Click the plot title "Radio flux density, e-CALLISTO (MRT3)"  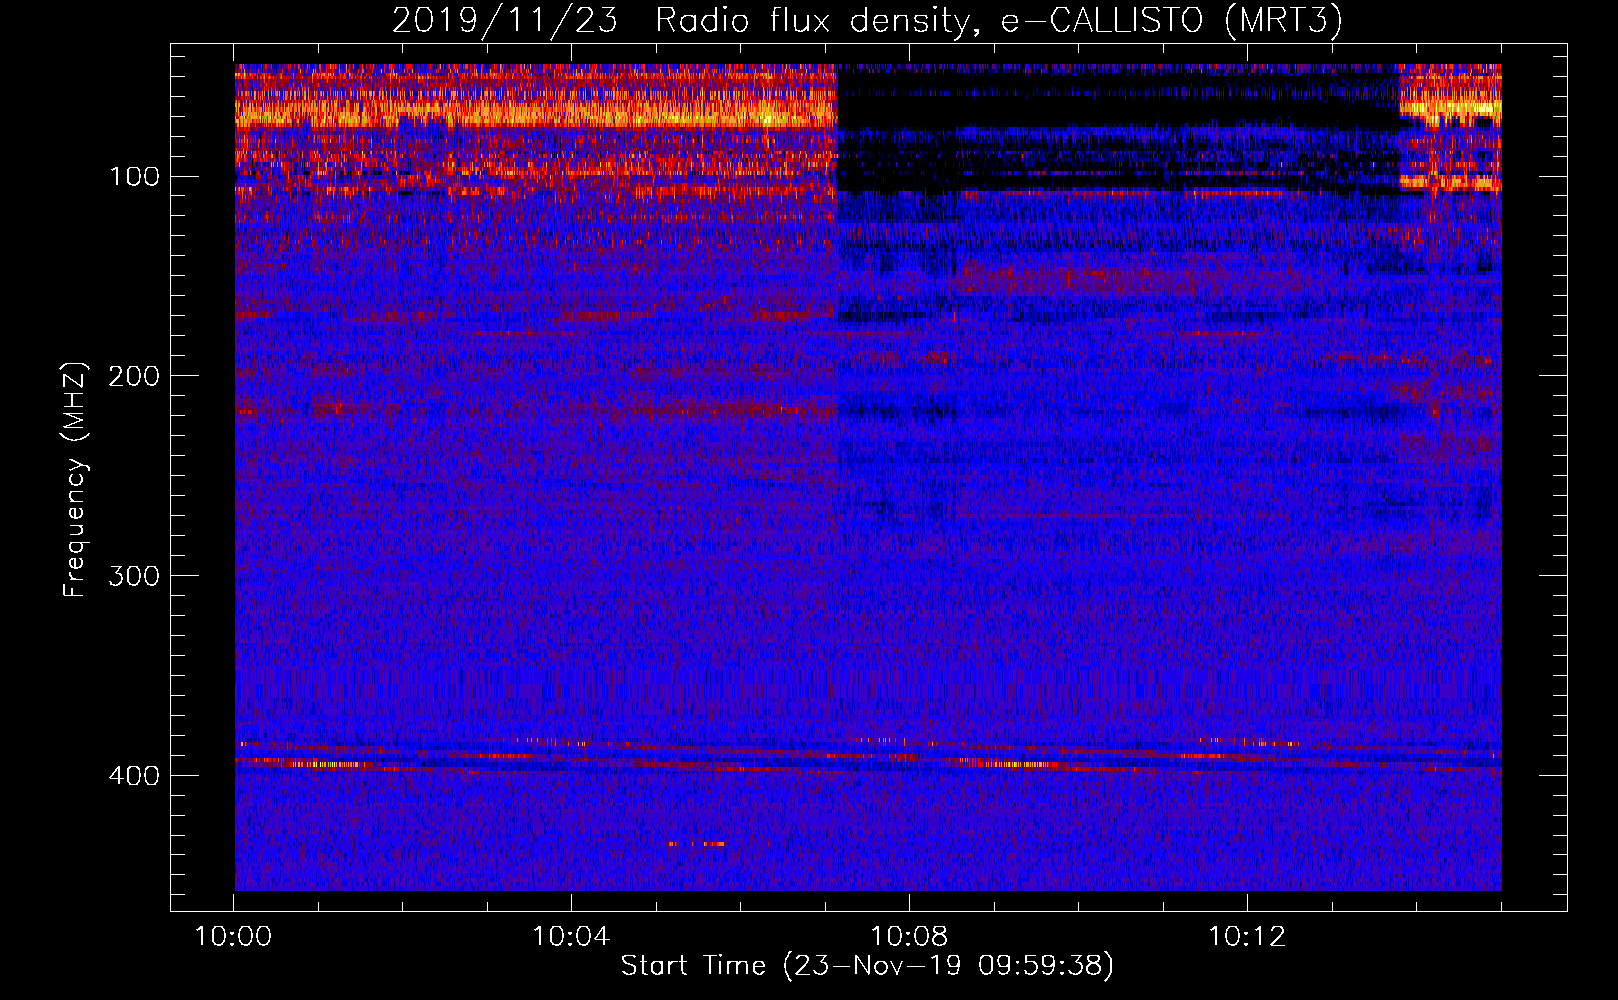(x=999, y=20)
